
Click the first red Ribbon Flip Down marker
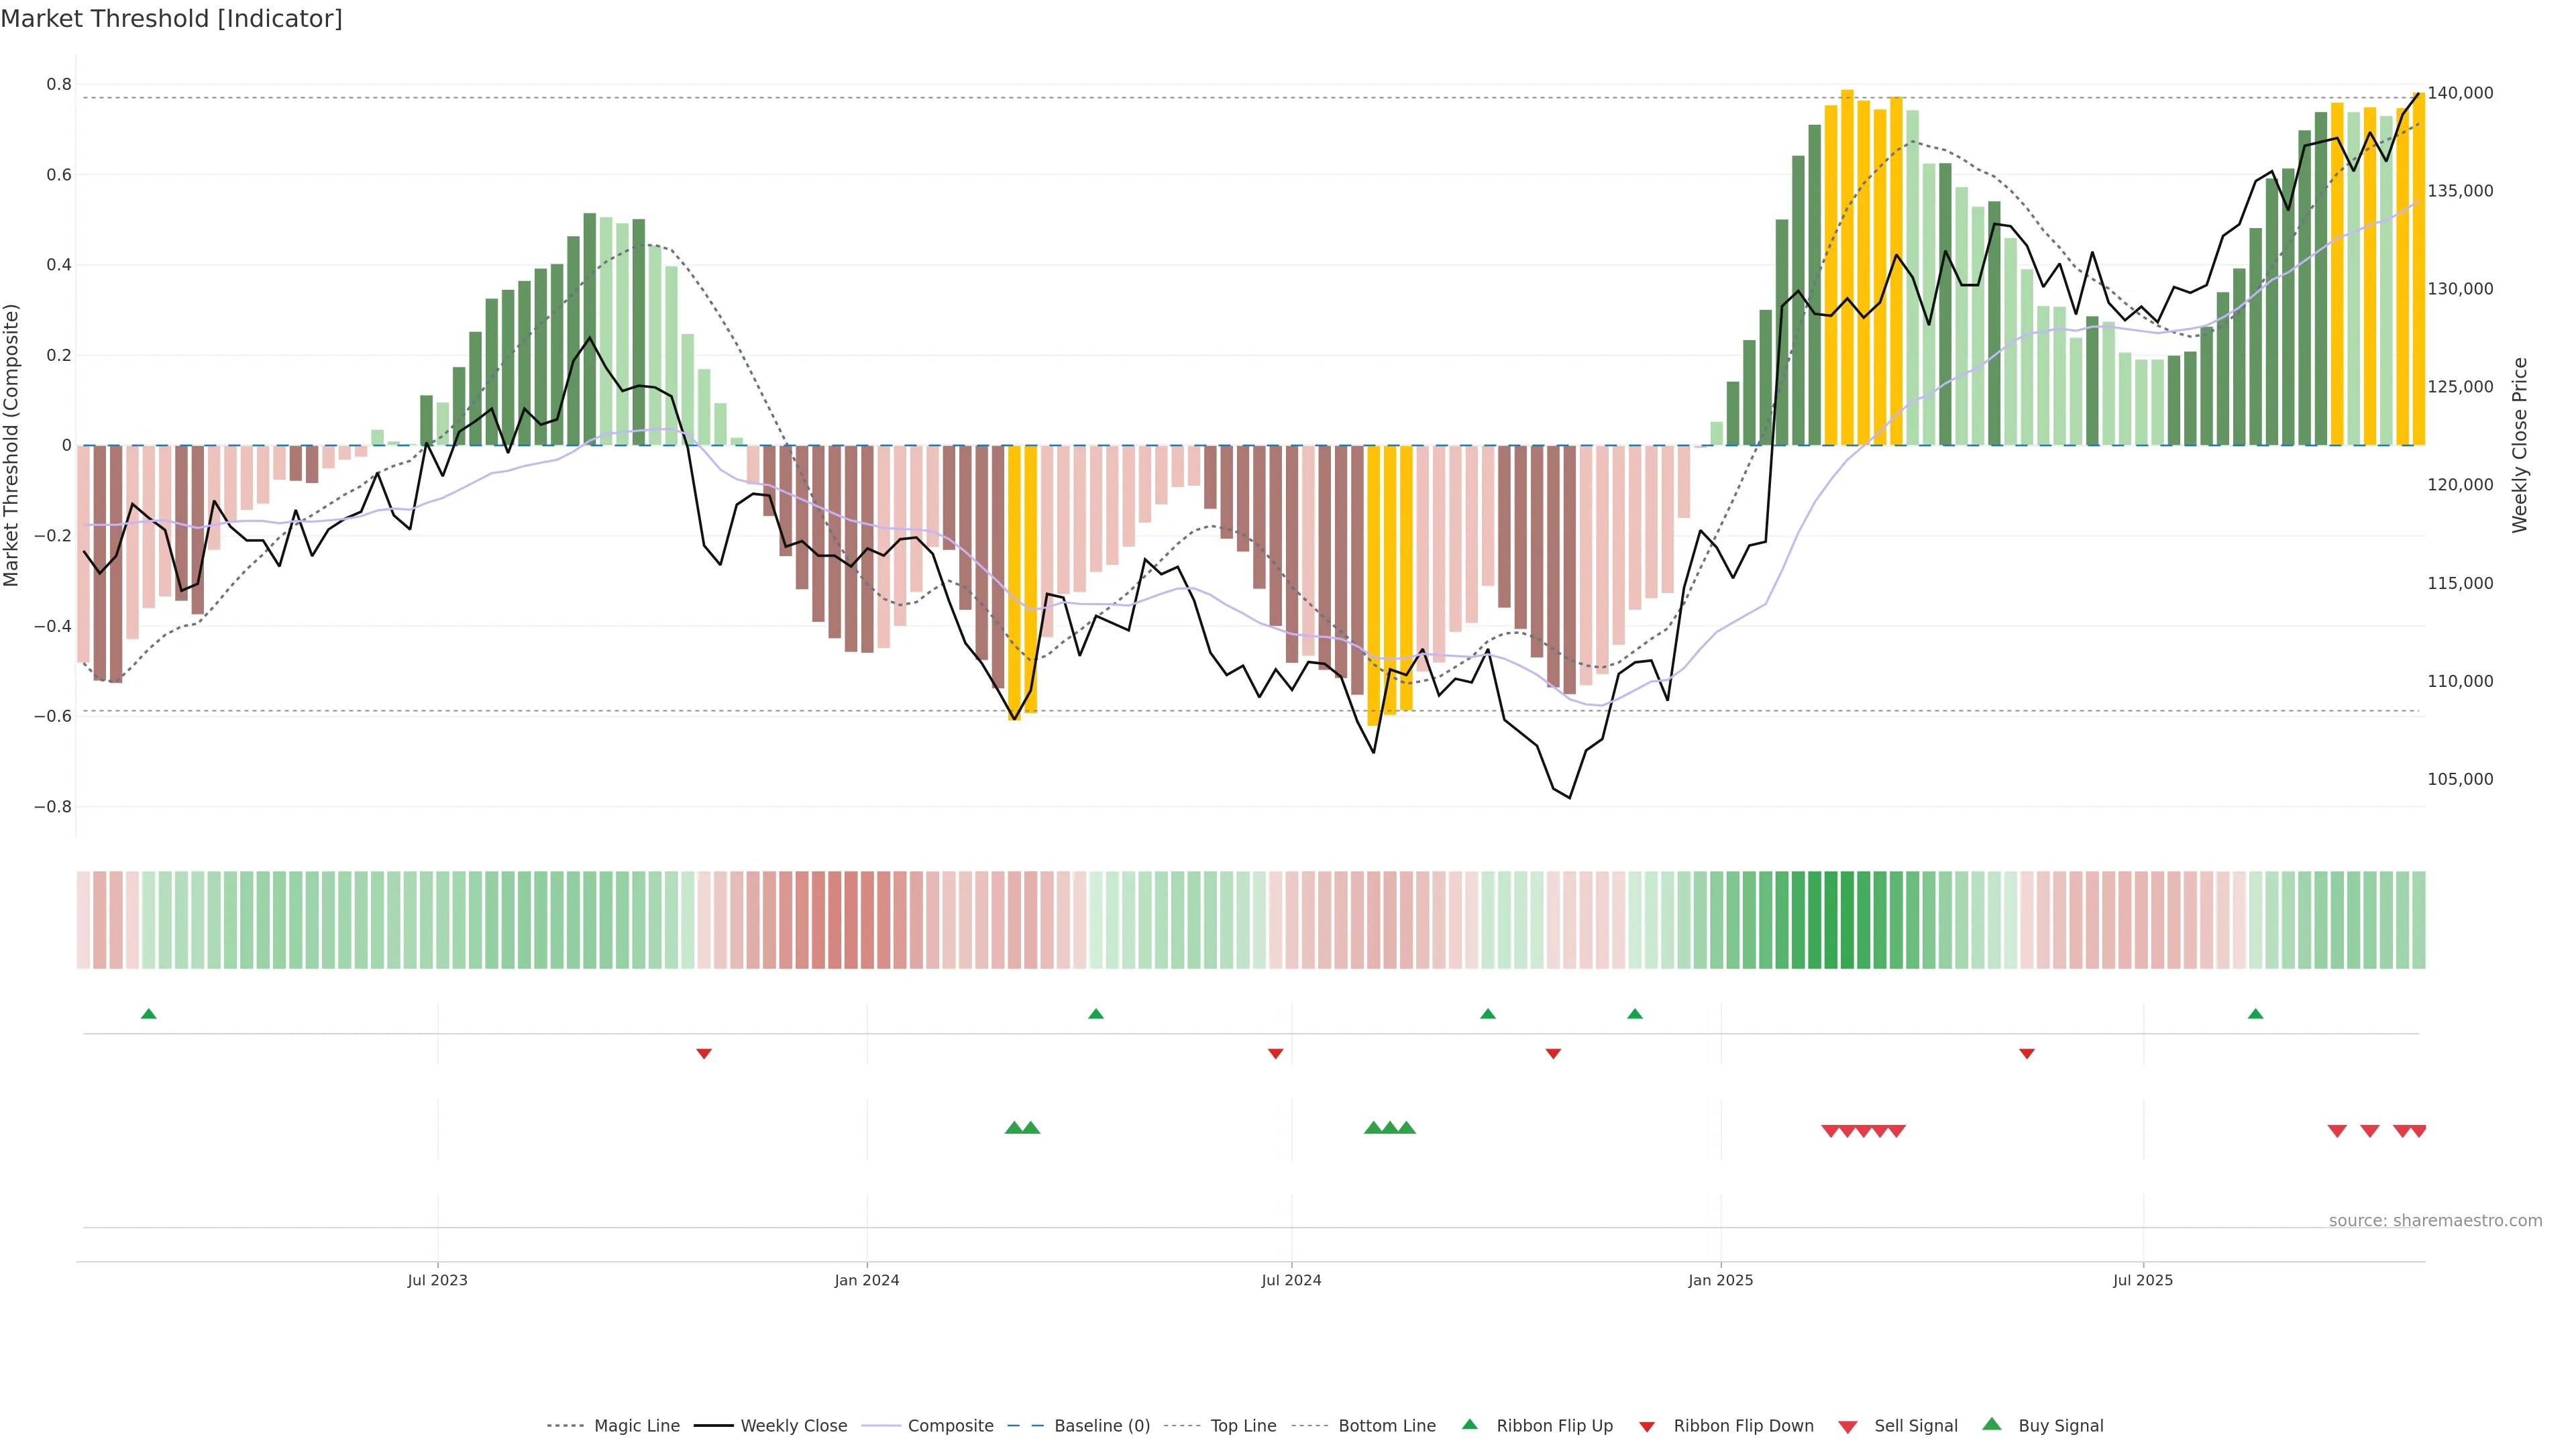704,1054
